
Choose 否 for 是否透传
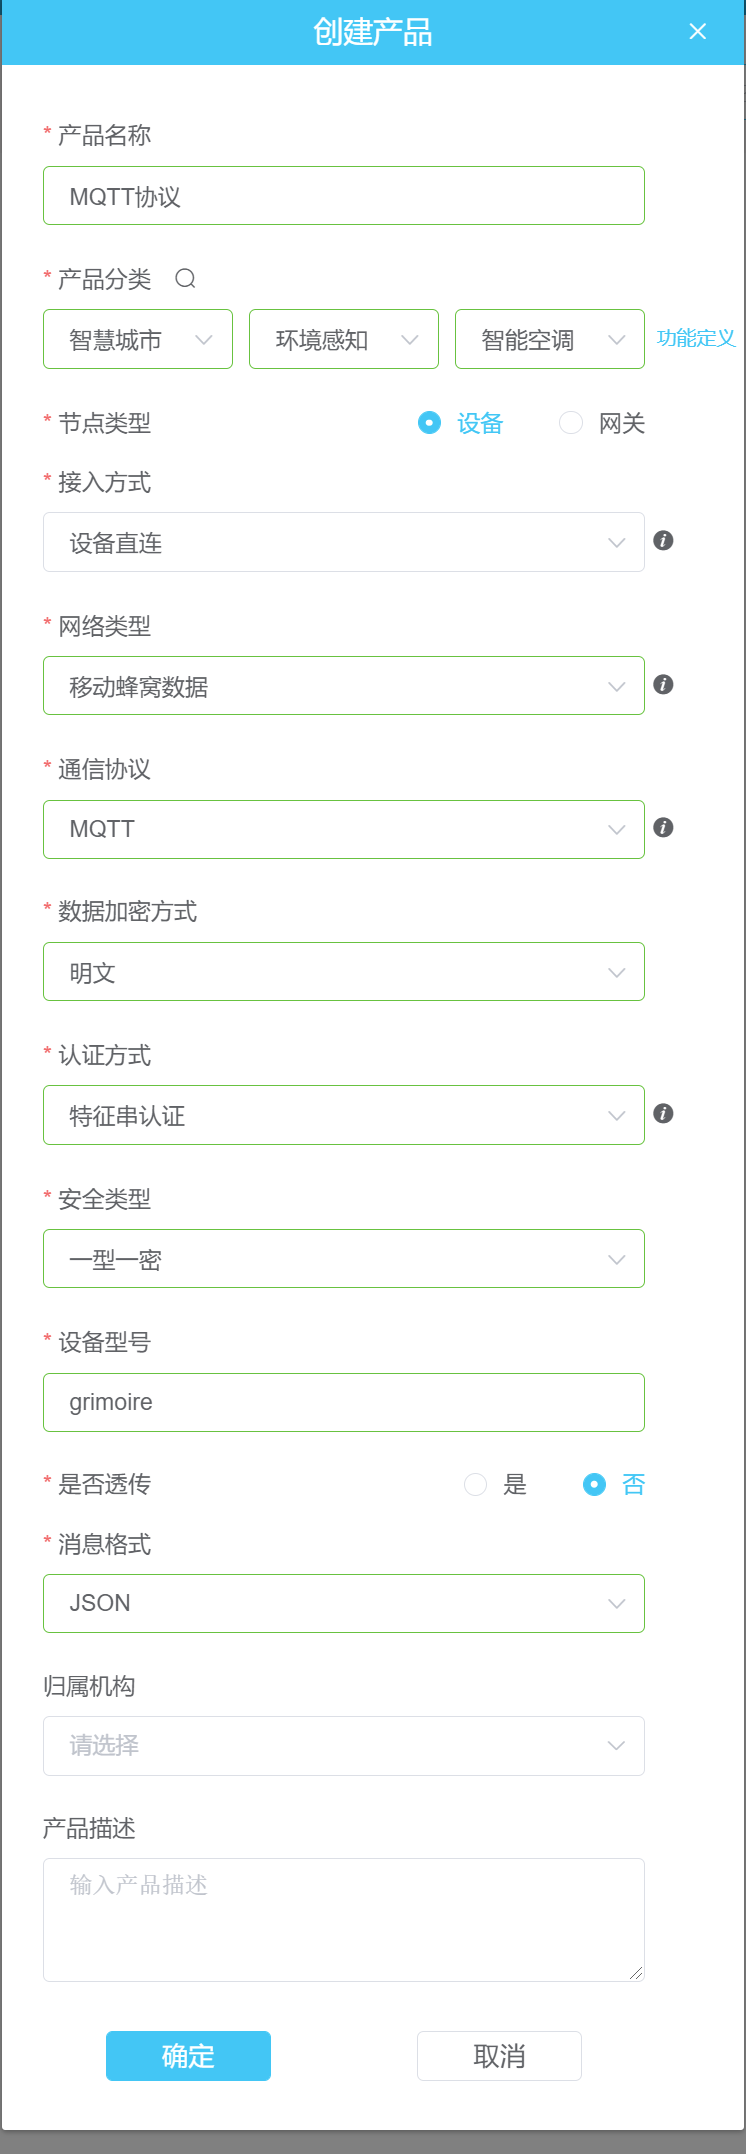594,1484
